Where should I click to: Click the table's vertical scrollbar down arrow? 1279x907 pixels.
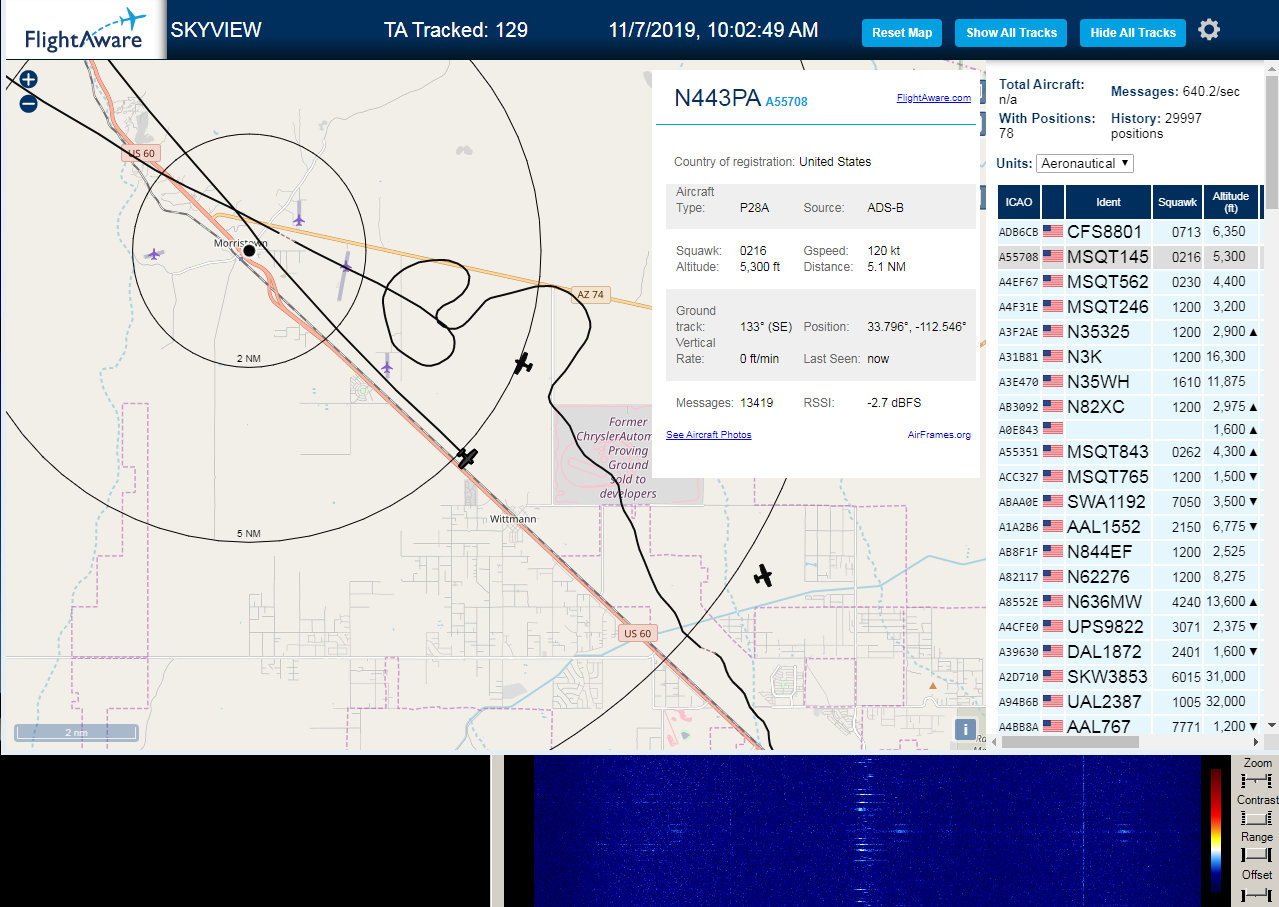[x=1272, y=726]
